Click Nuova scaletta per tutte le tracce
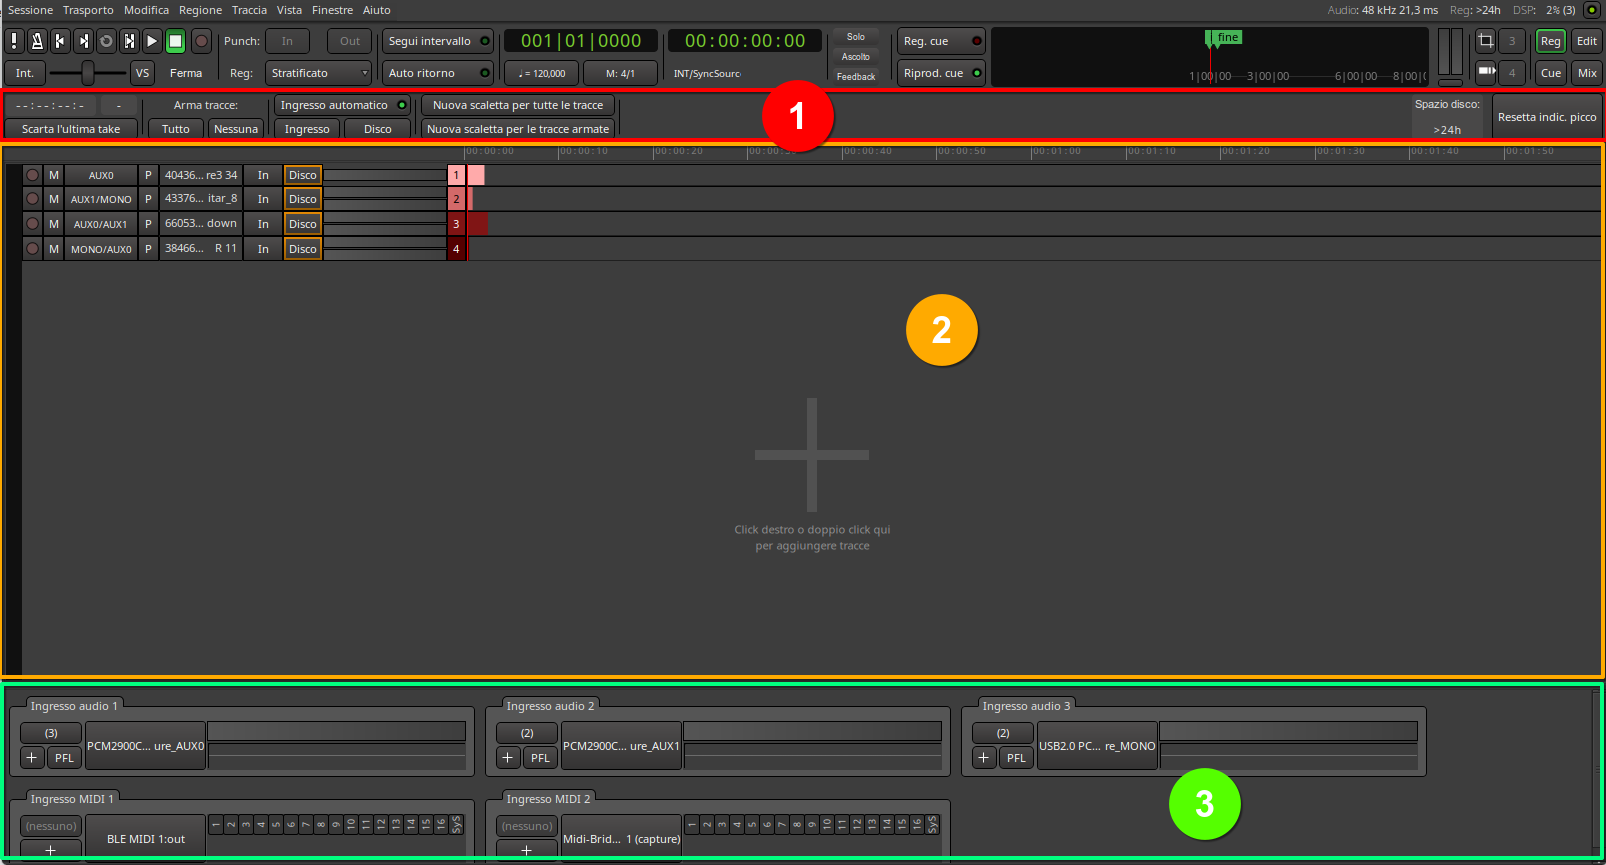Screen dimensions: 1606x865 coord(517,105)
